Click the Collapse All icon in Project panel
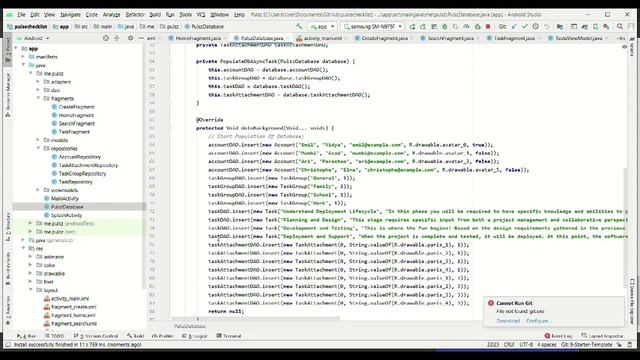 pos(117,38)
